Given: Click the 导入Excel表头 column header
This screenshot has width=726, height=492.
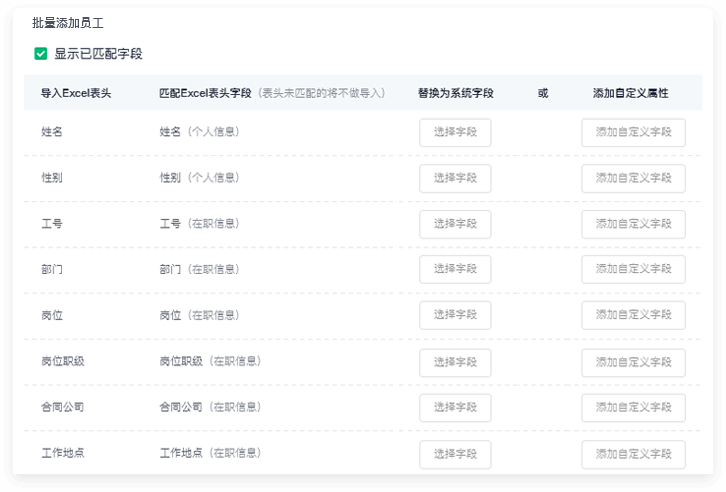Looking at the screenshot, I should [76, 93].
